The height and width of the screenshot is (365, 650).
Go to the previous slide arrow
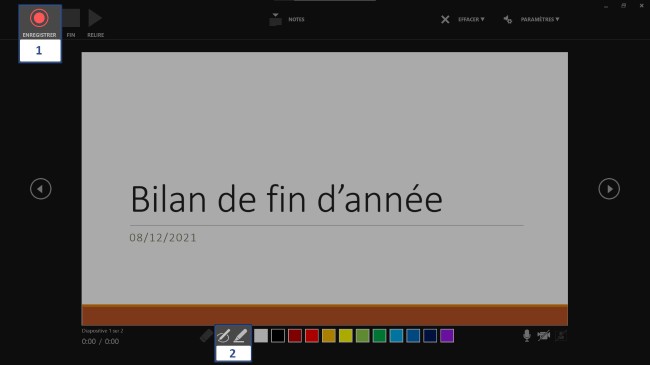coord(41,189)
